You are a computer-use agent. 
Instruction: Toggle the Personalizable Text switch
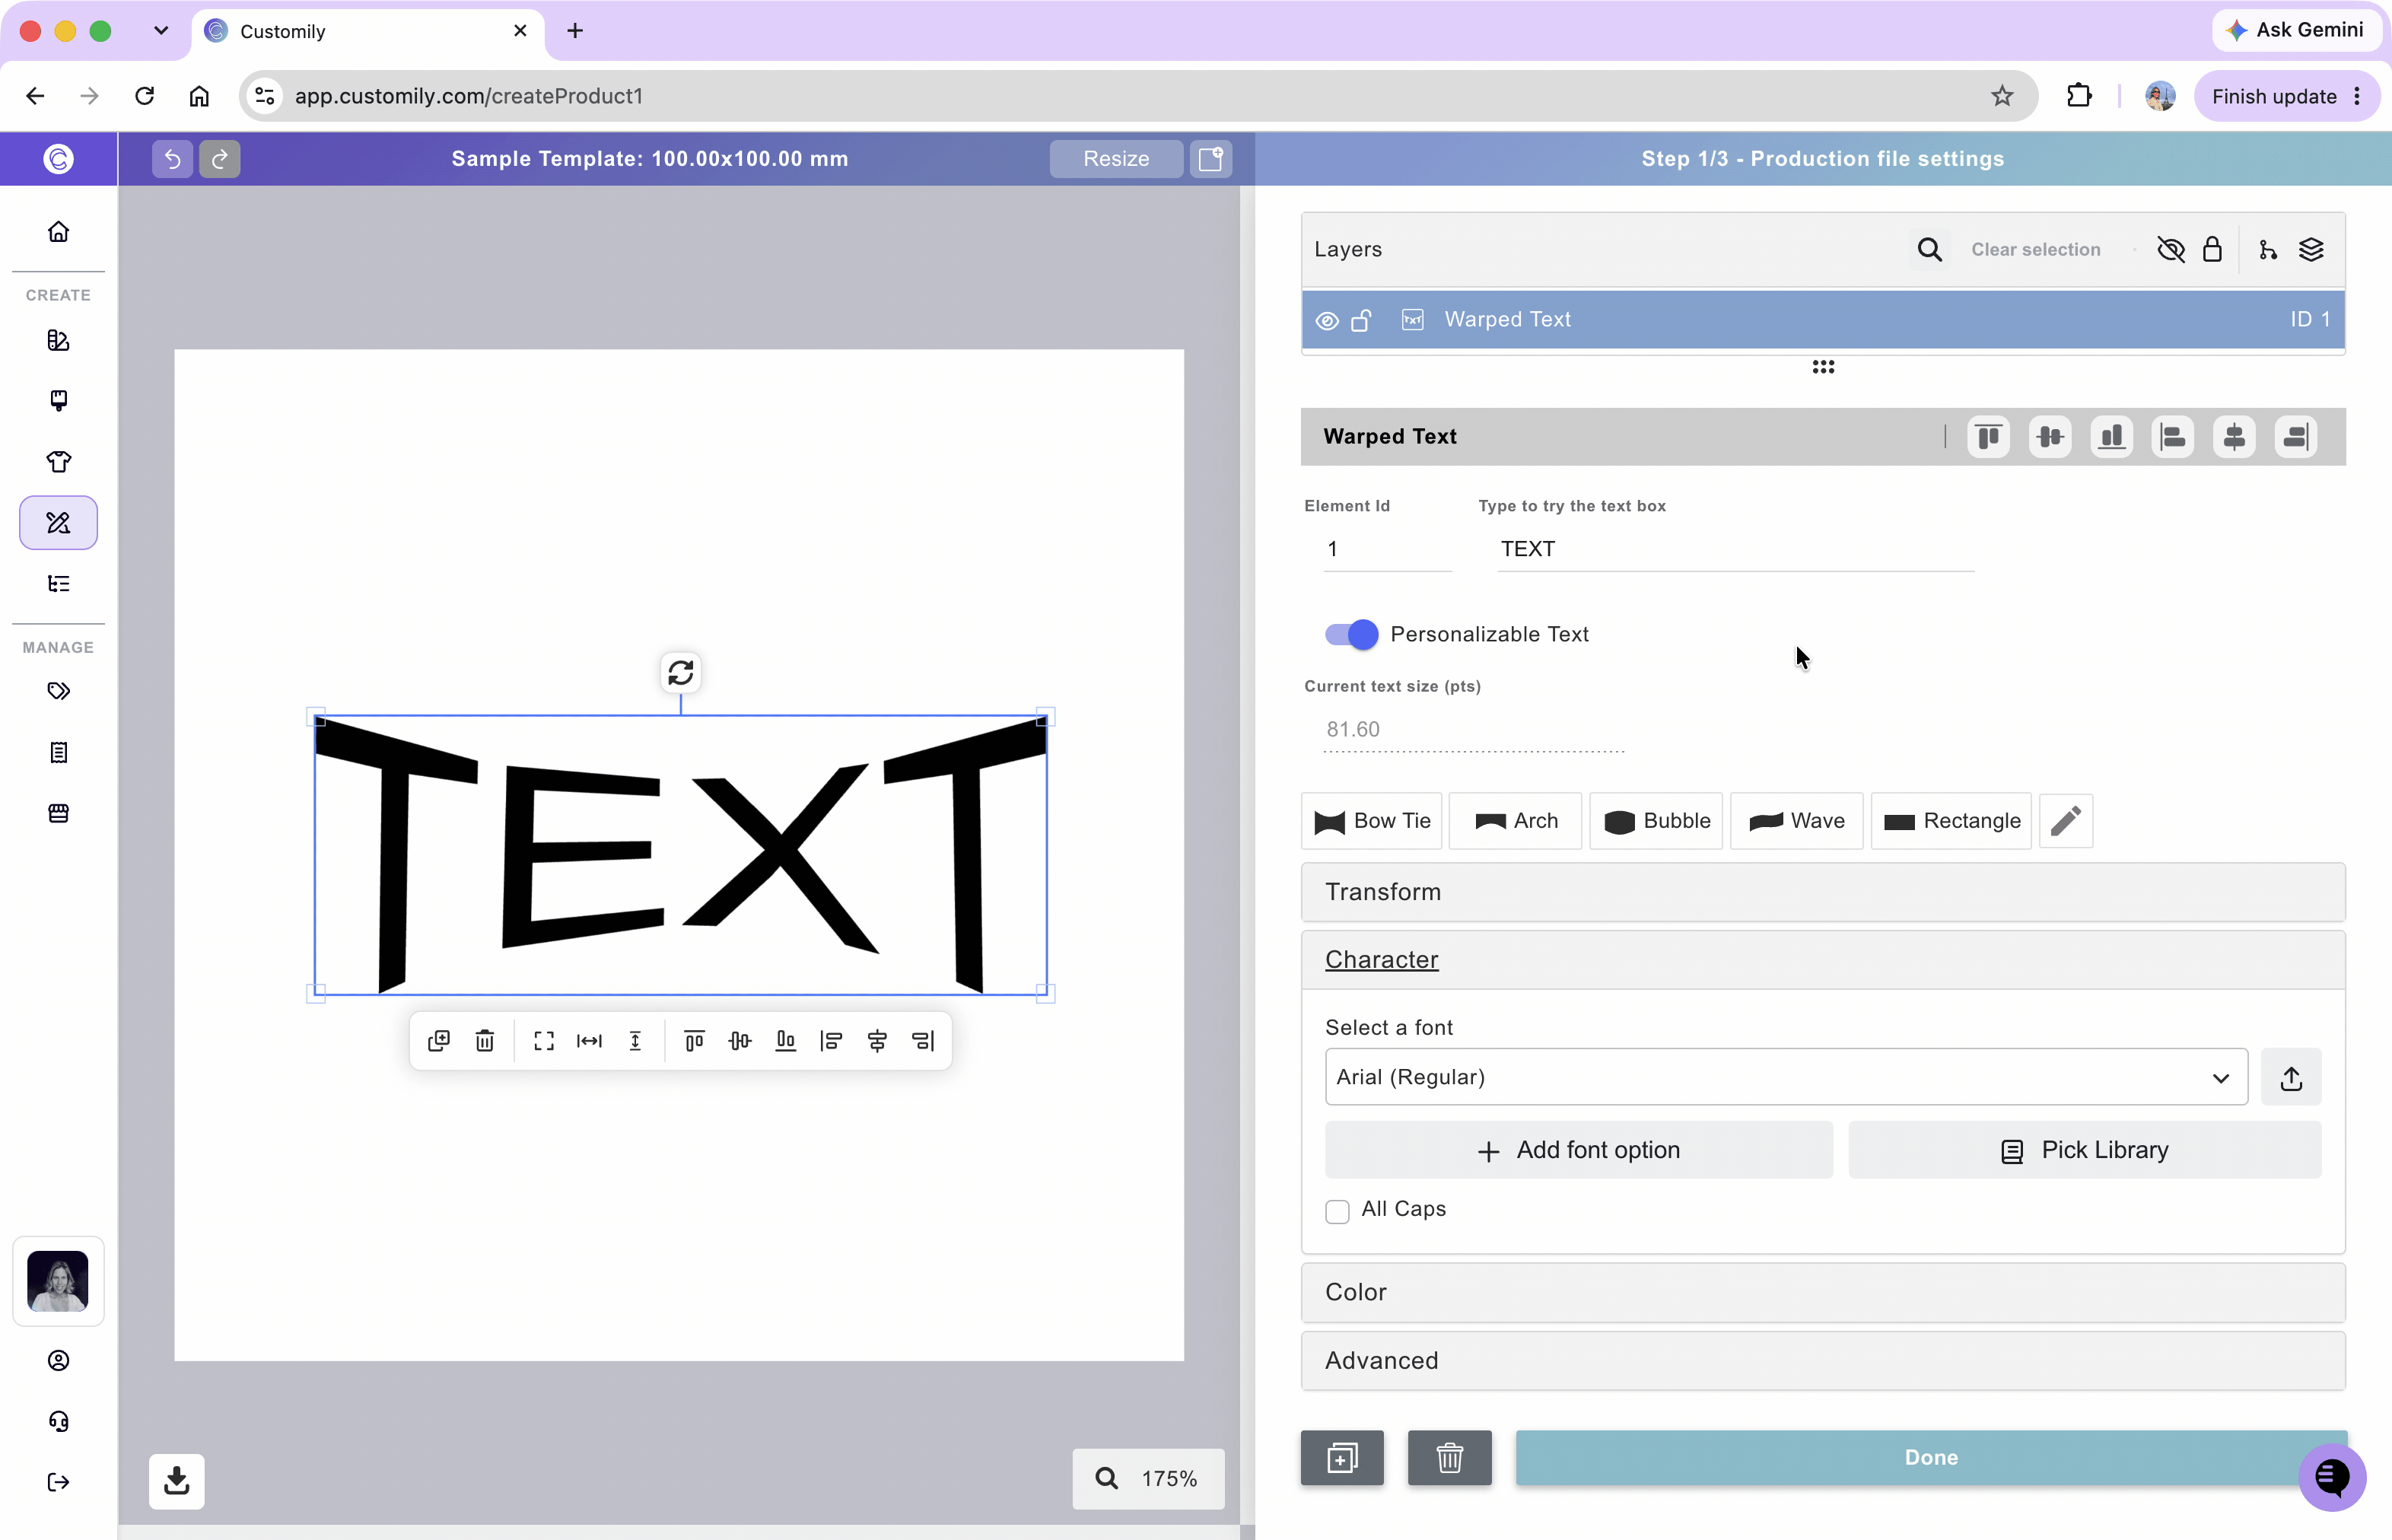(x=1351, y=635)
